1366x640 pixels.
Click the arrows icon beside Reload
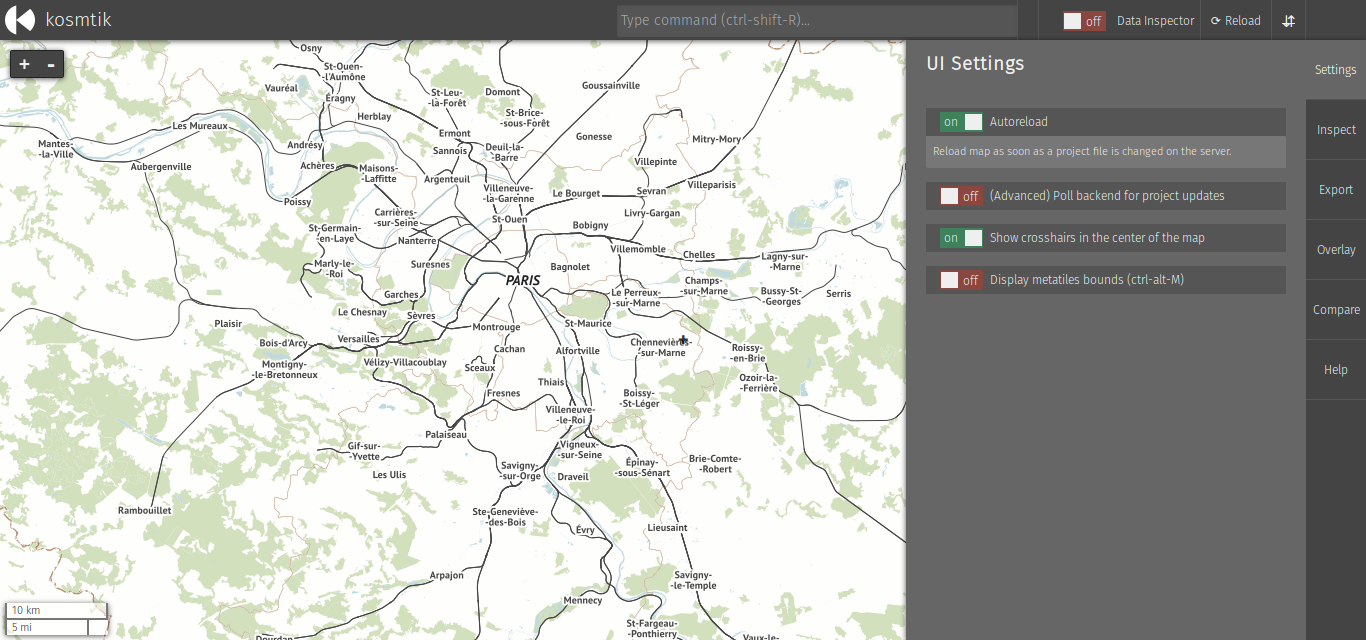[1289, 20]
